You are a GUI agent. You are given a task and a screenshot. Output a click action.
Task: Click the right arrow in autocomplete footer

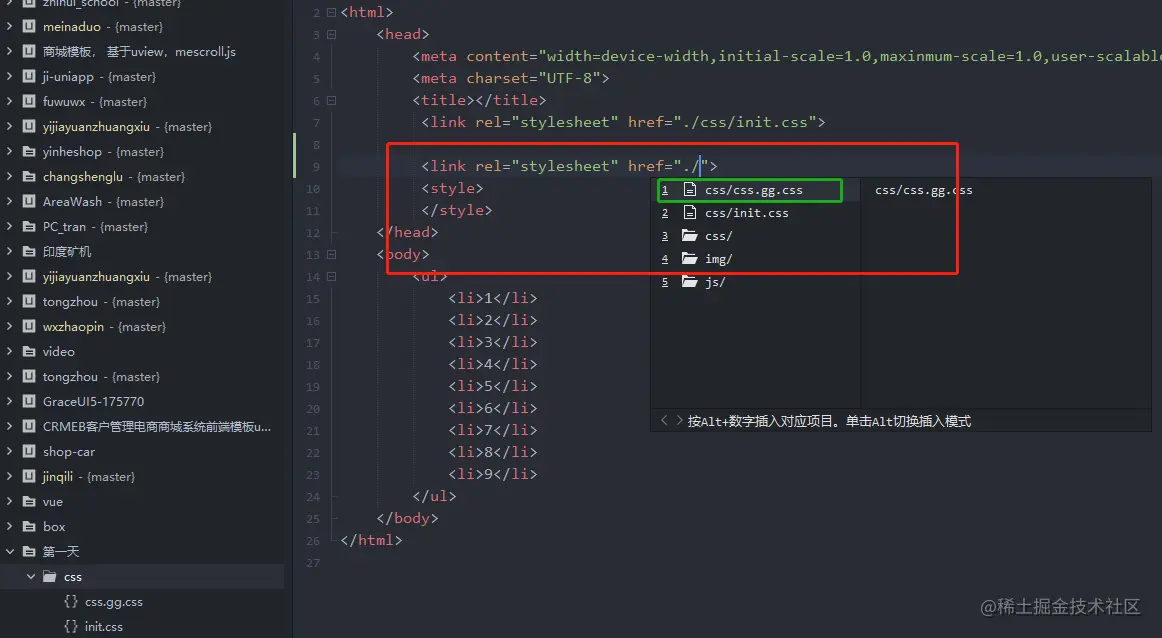[x=679, y=421]
